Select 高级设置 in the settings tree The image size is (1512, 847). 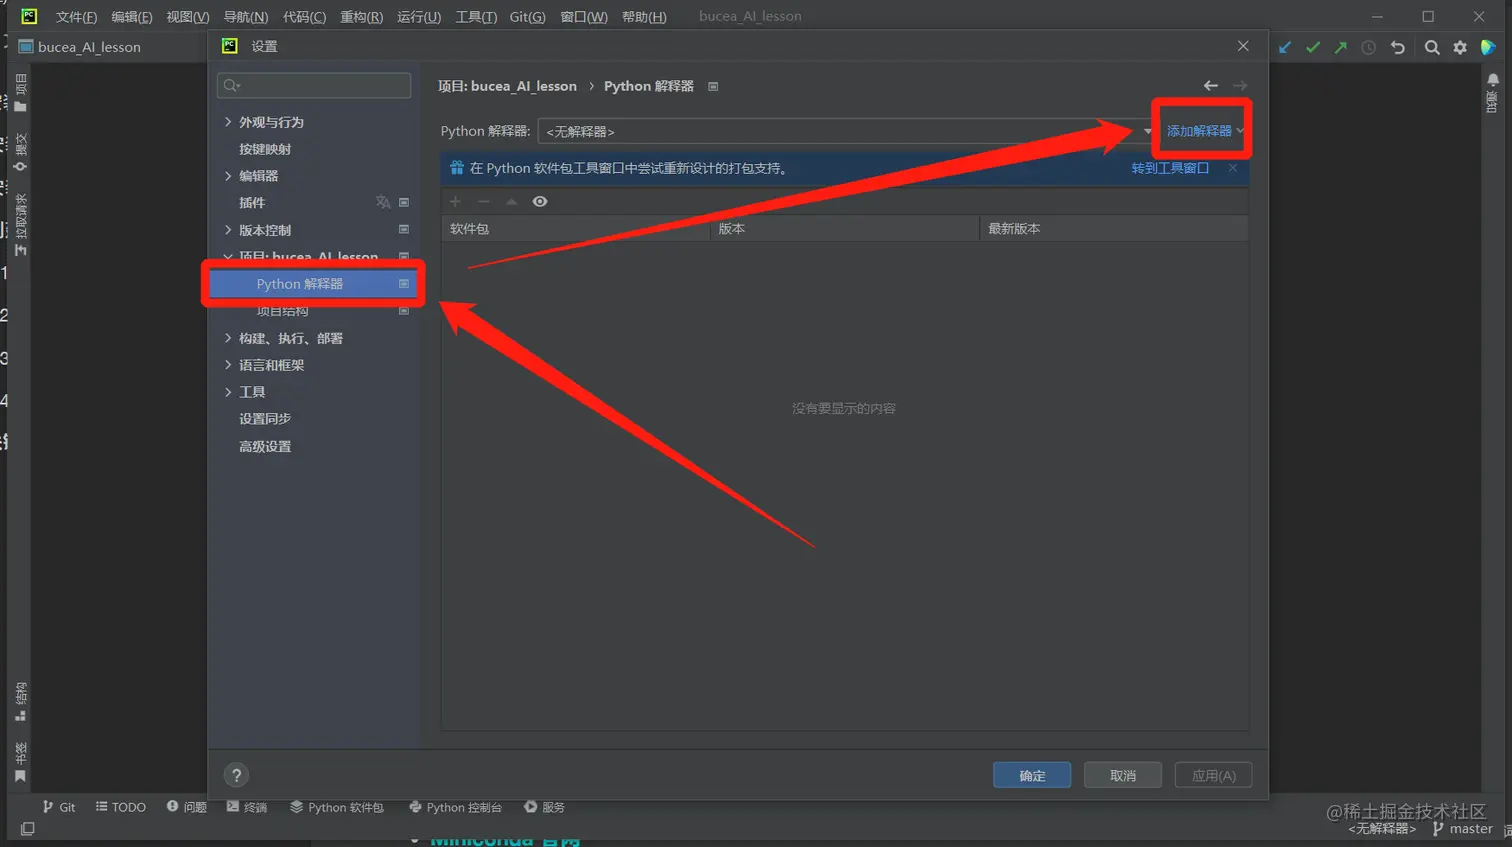click(x=265, y=447)
